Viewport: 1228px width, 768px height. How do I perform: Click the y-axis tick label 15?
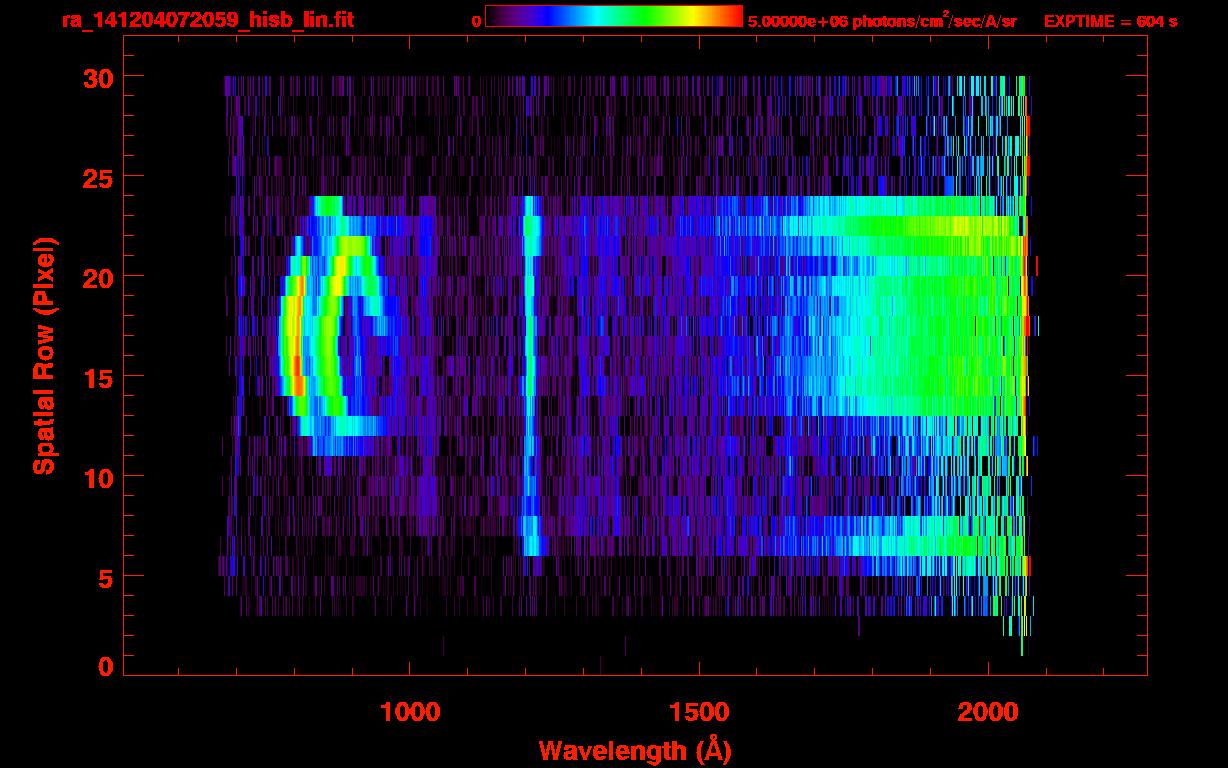[96, 377]
